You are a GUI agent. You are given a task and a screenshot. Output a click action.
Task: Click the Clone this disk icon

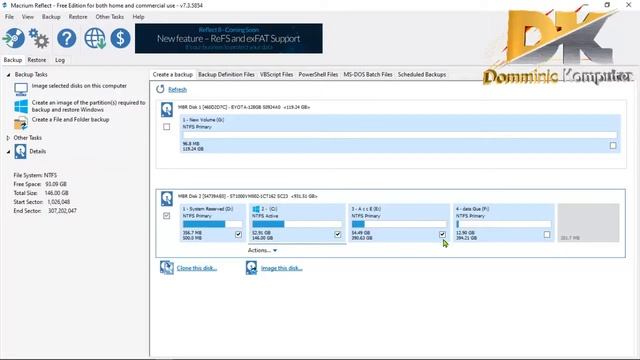coord(167,268)
